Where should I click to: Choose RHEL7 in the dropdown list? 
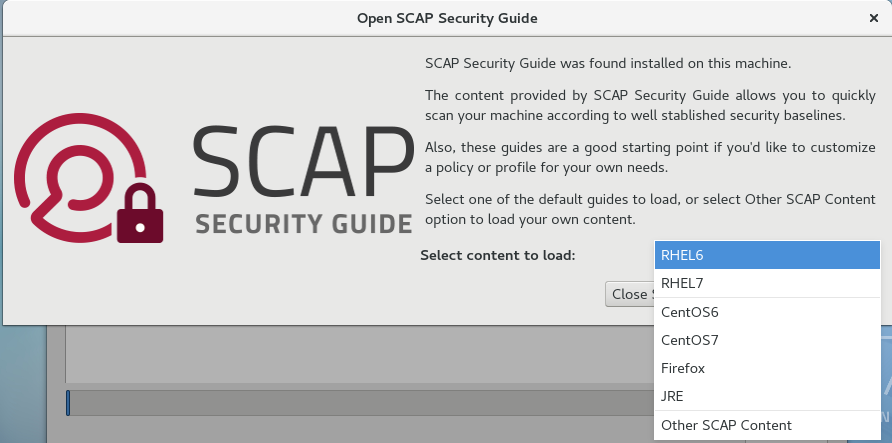coord(767,283)
